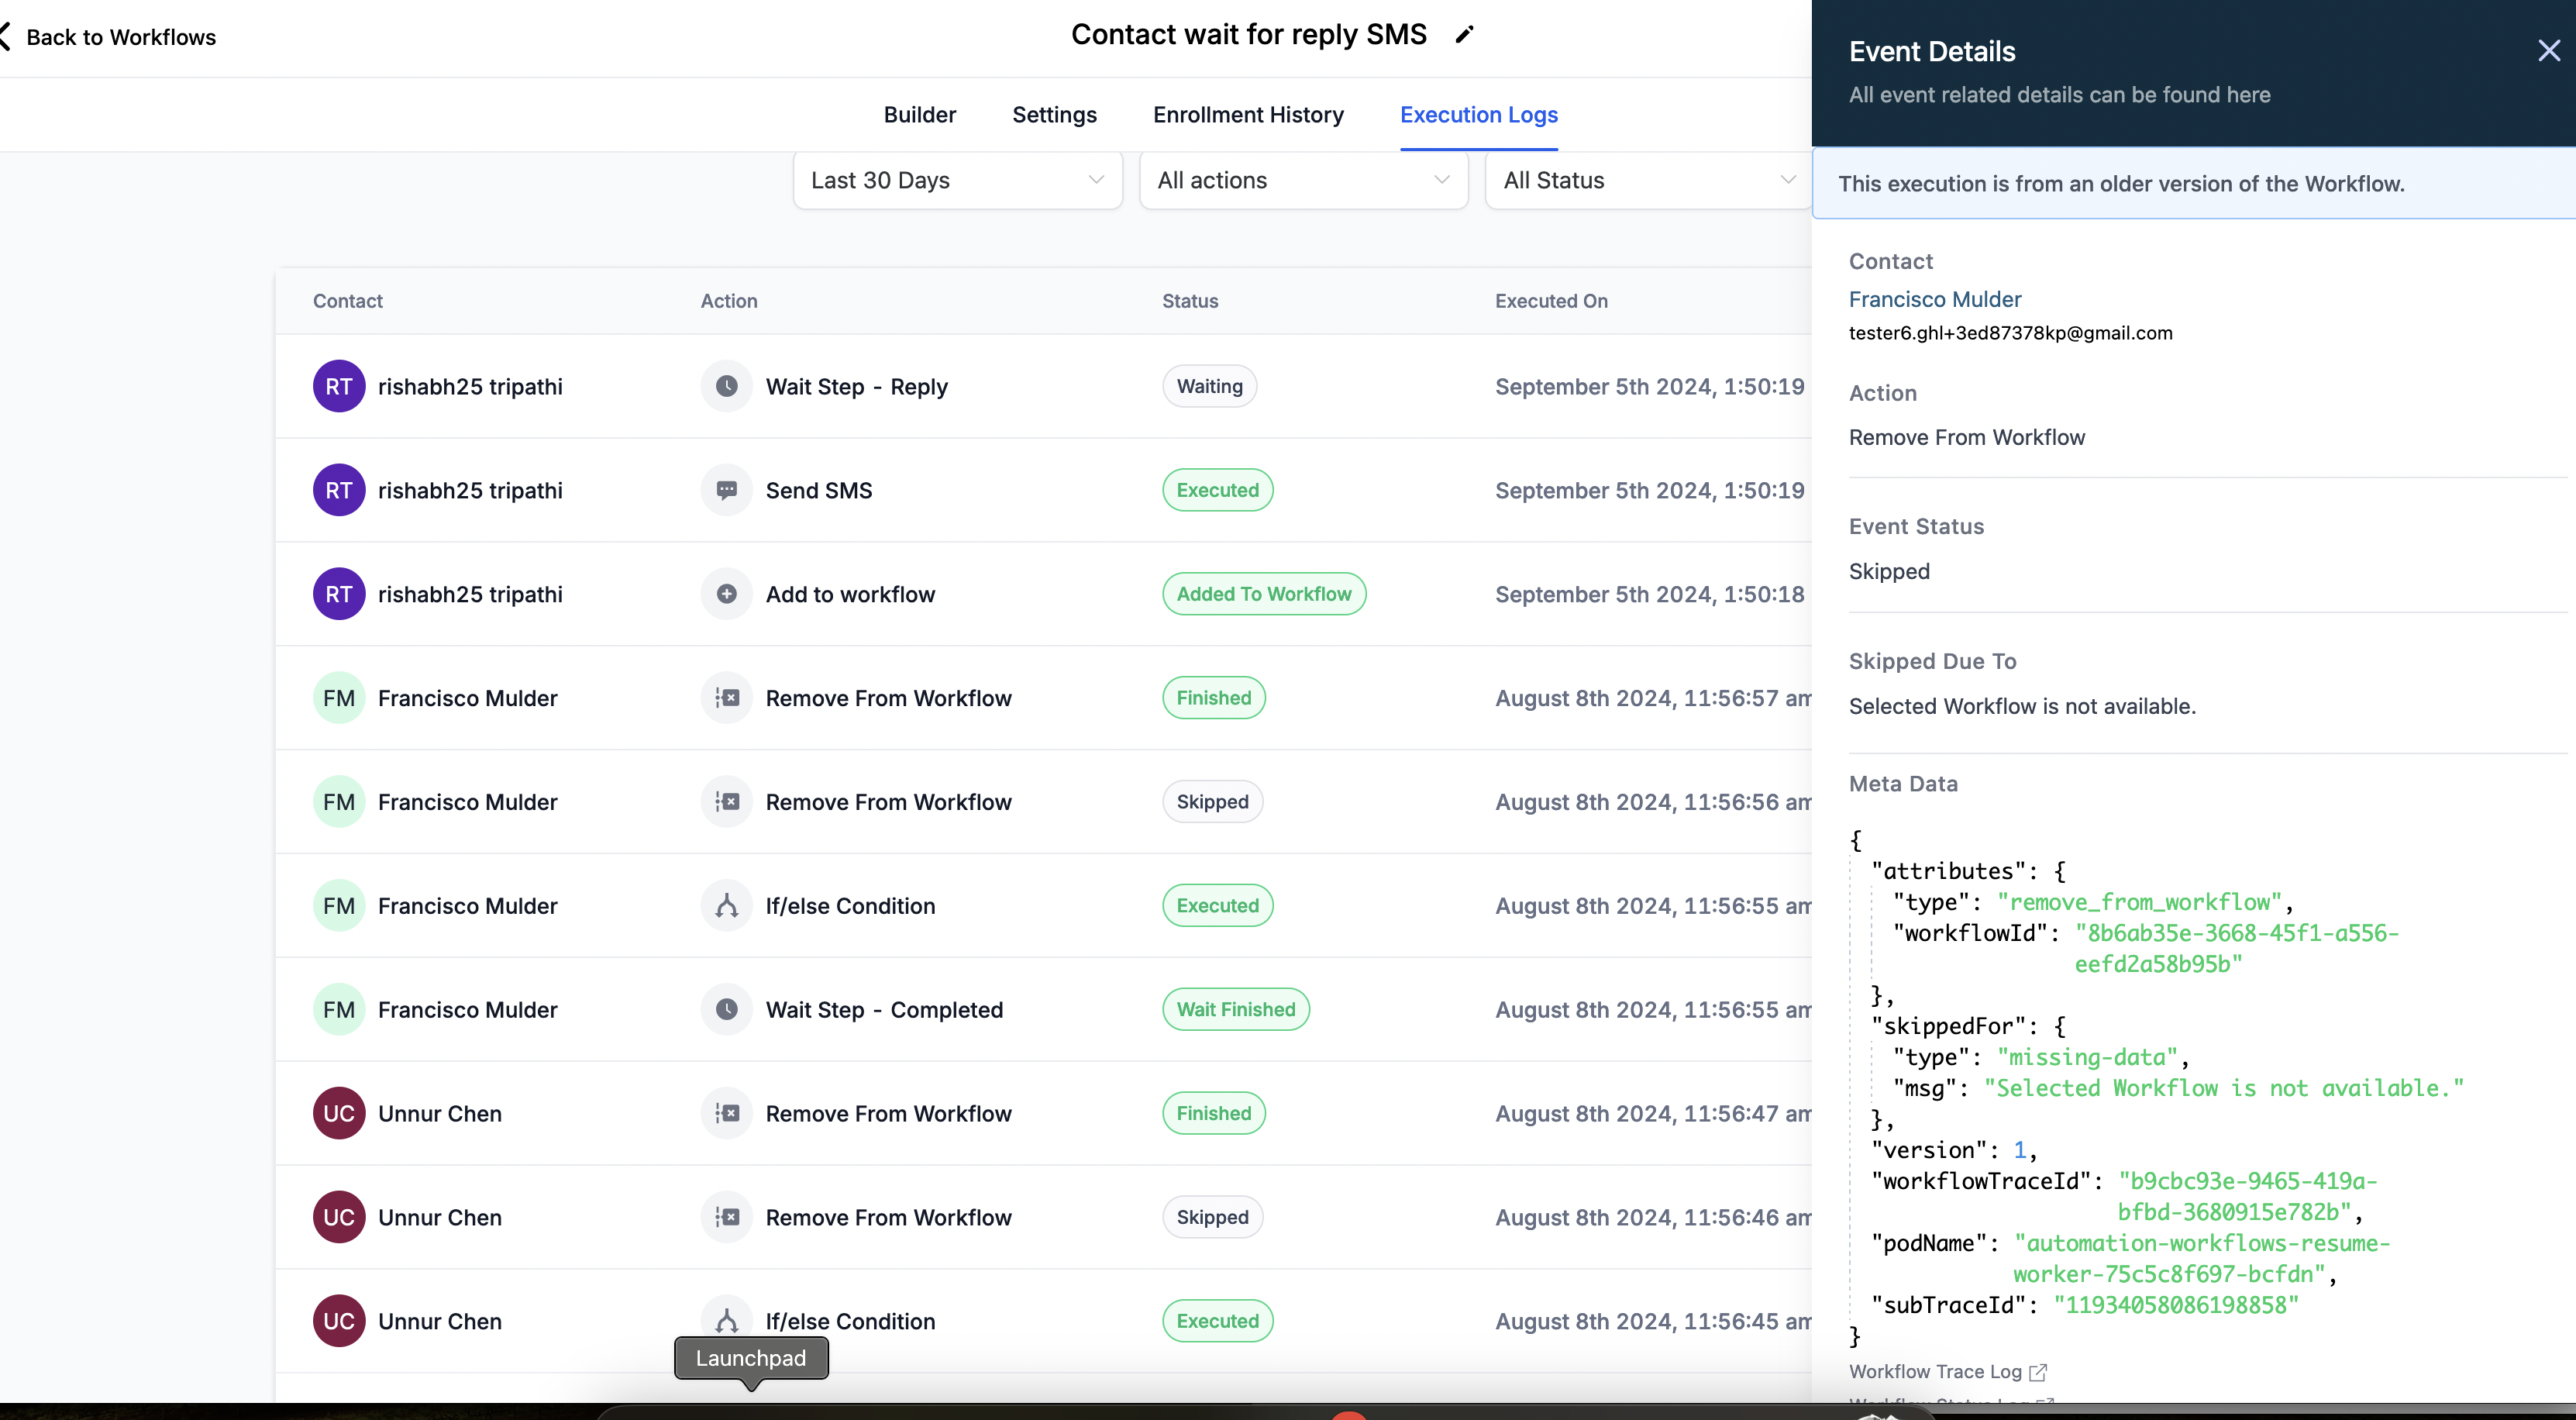The image size is (2576, 1420).
Task: Click Remove From Workflow icon at 11:56:47
Action: [x=727, y=1113]
